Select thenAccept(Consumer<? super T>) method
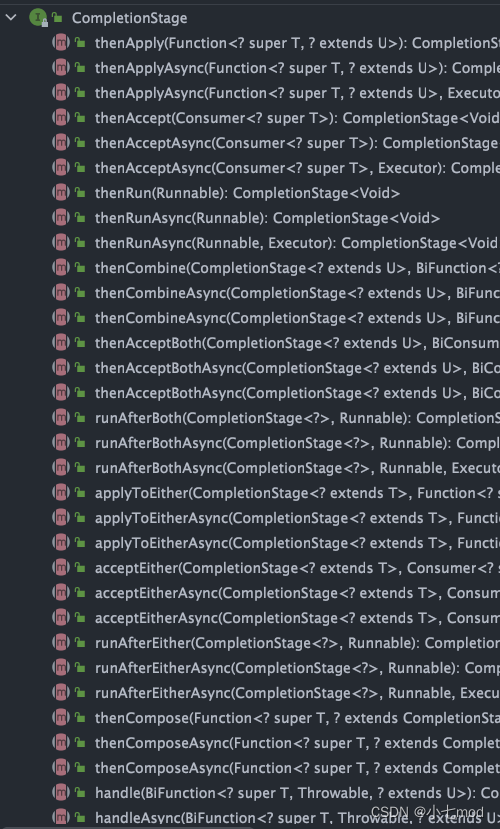 click(x=297, y=118)
